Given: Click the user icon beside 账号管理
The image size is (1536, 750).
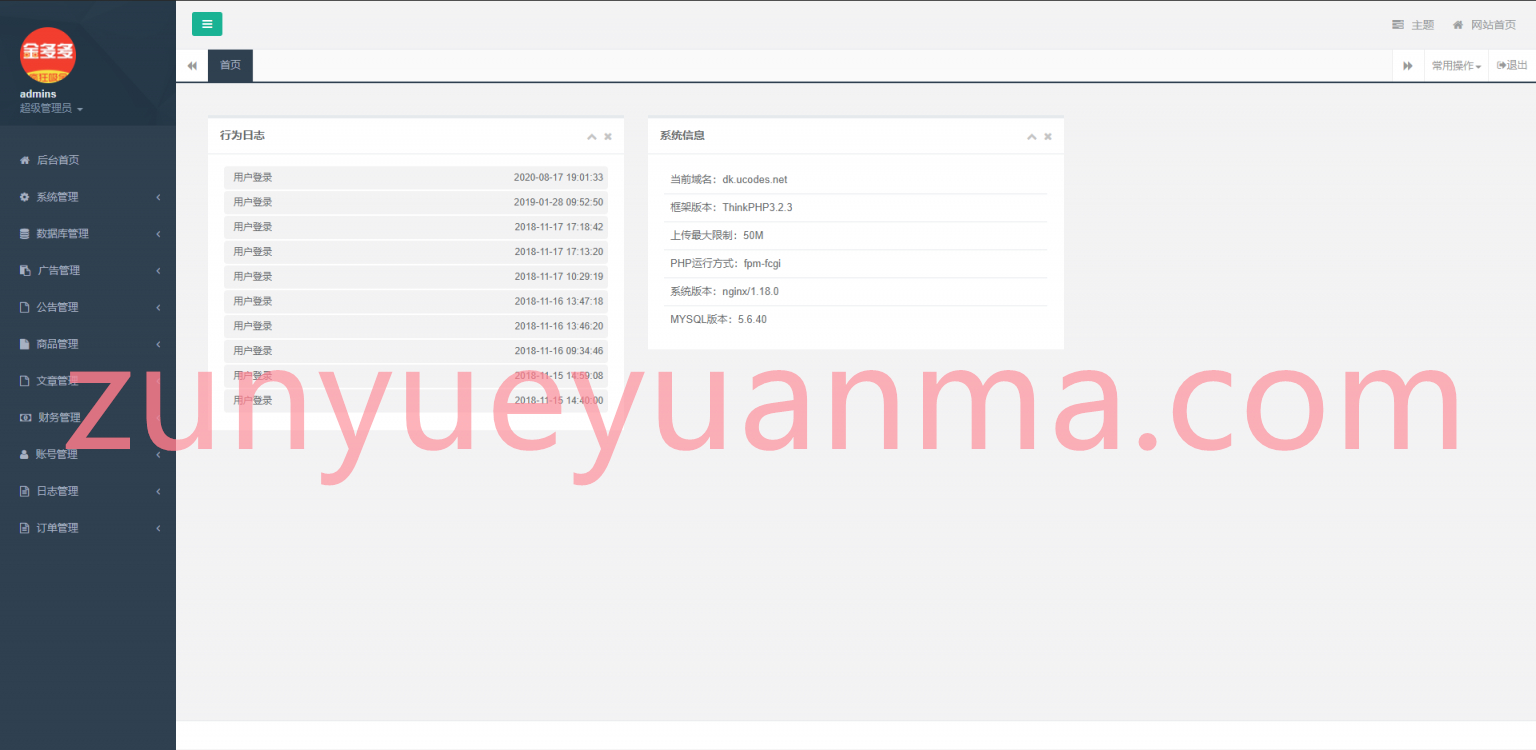Looking at the screenshot, I should (x=25, y=454).
